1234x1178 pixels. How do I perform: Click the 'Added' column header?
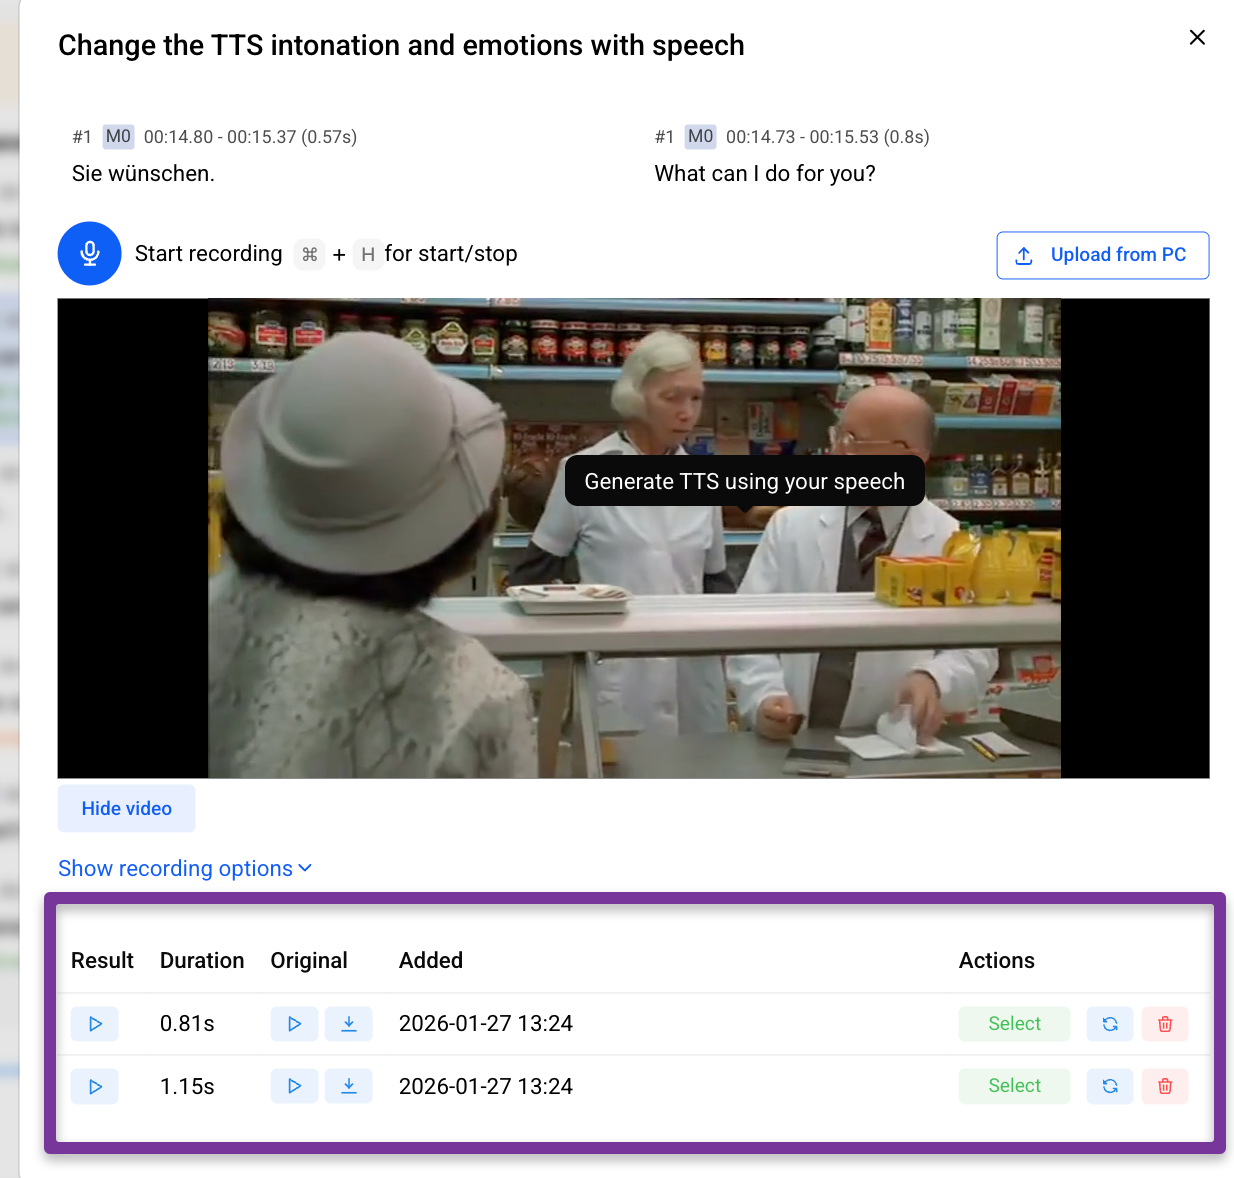431,961
